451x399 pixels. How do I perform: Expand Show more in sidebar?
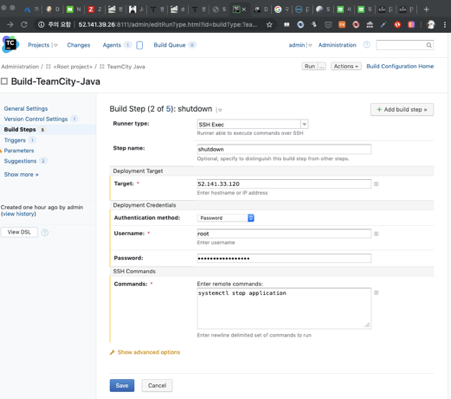[x=21, y=174]
